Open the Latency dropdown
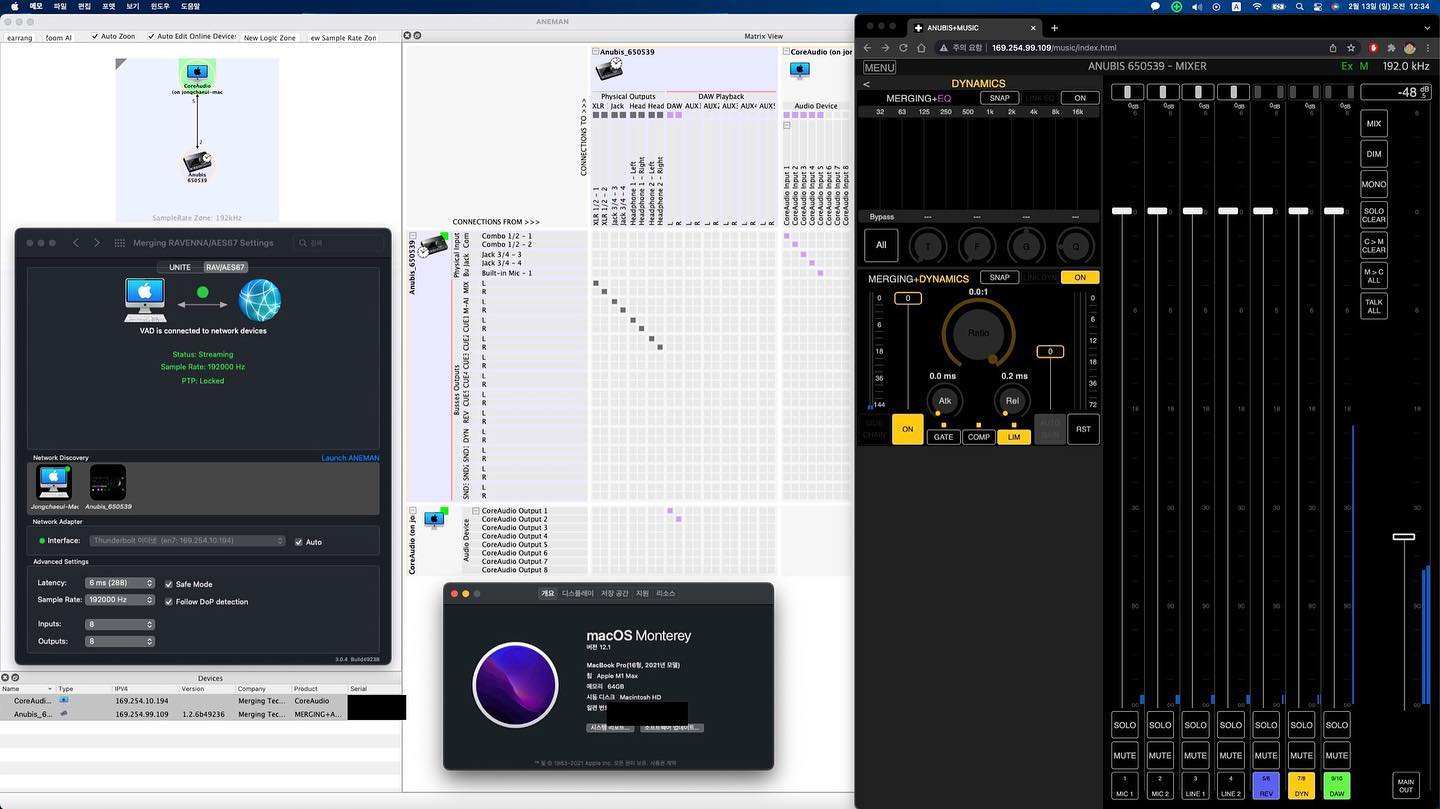The image size is (1440, 809). point(120,583)
